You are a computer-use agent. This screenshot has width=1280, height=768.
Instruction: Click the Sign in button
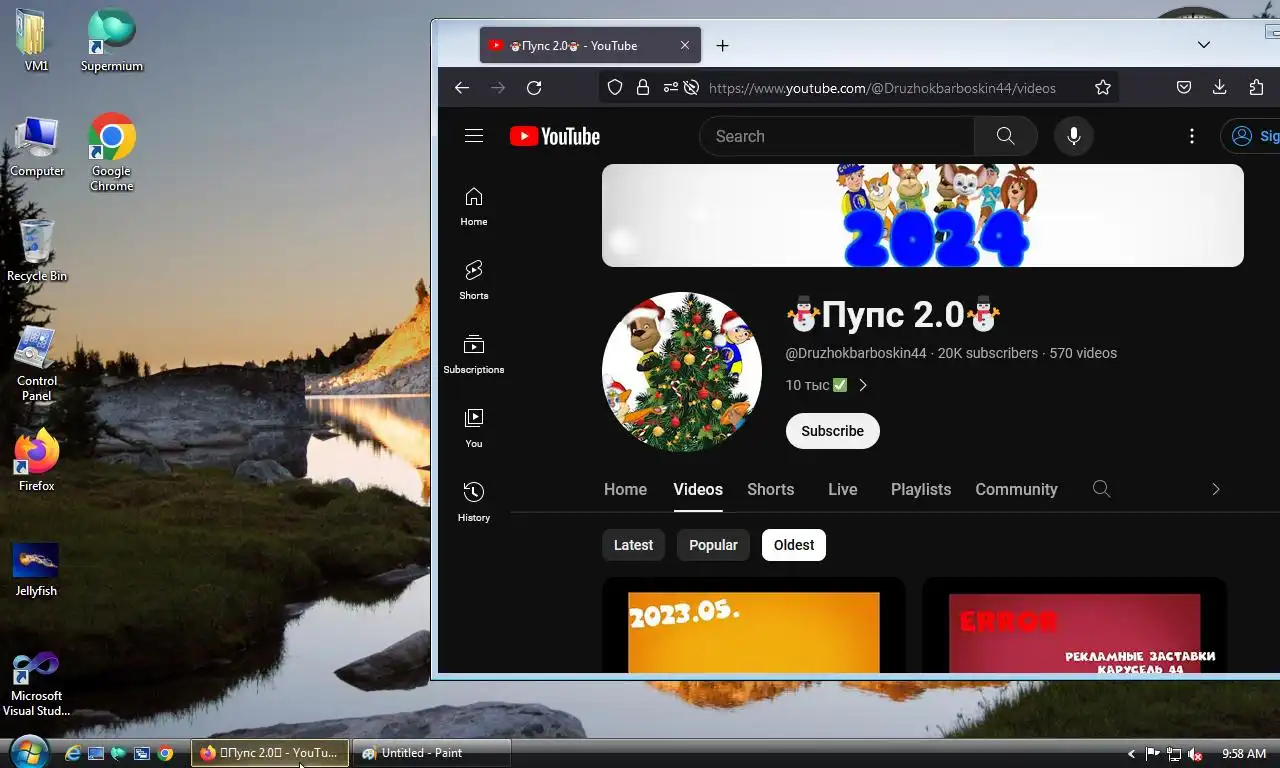[1251, 136]
